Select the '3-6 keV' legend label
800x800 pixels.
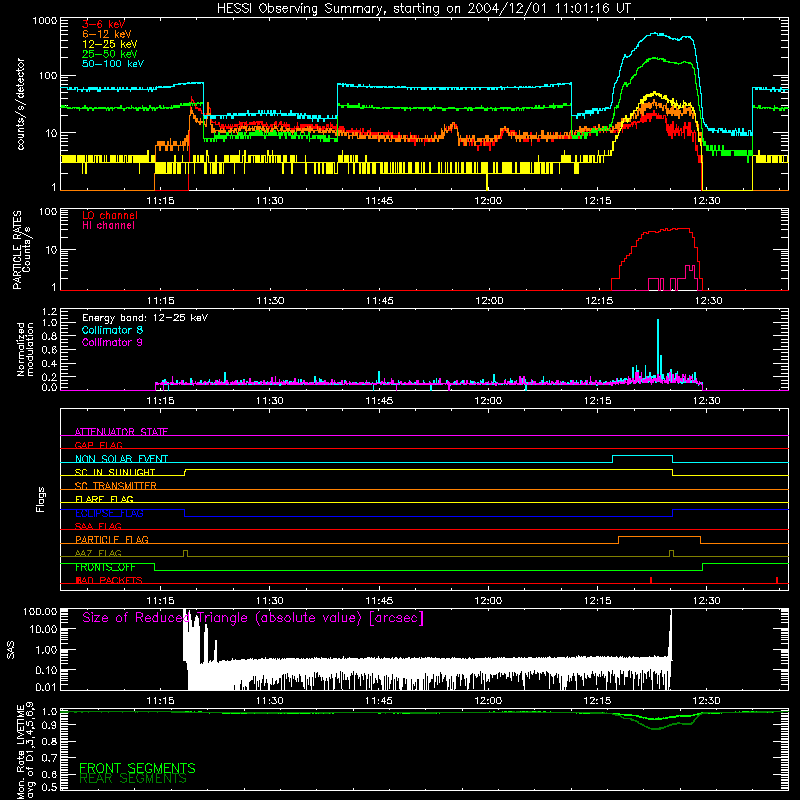(x=104, y=24)
